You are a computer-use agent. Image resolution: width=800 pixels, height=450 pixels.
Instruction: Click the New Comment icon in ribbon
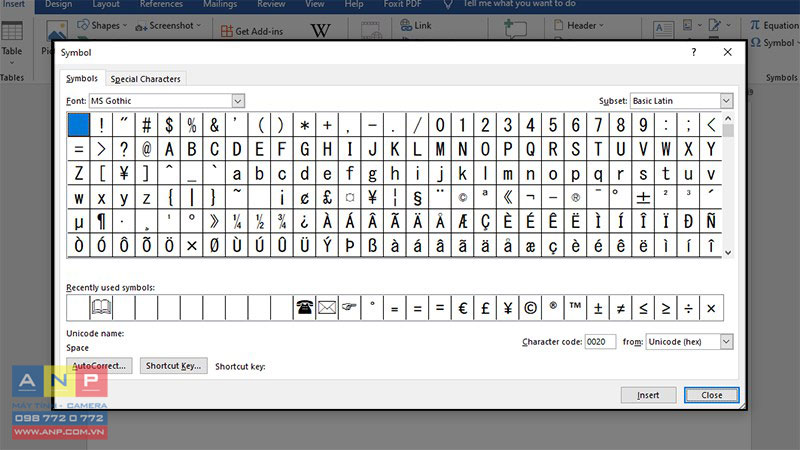tap(515, 29)
